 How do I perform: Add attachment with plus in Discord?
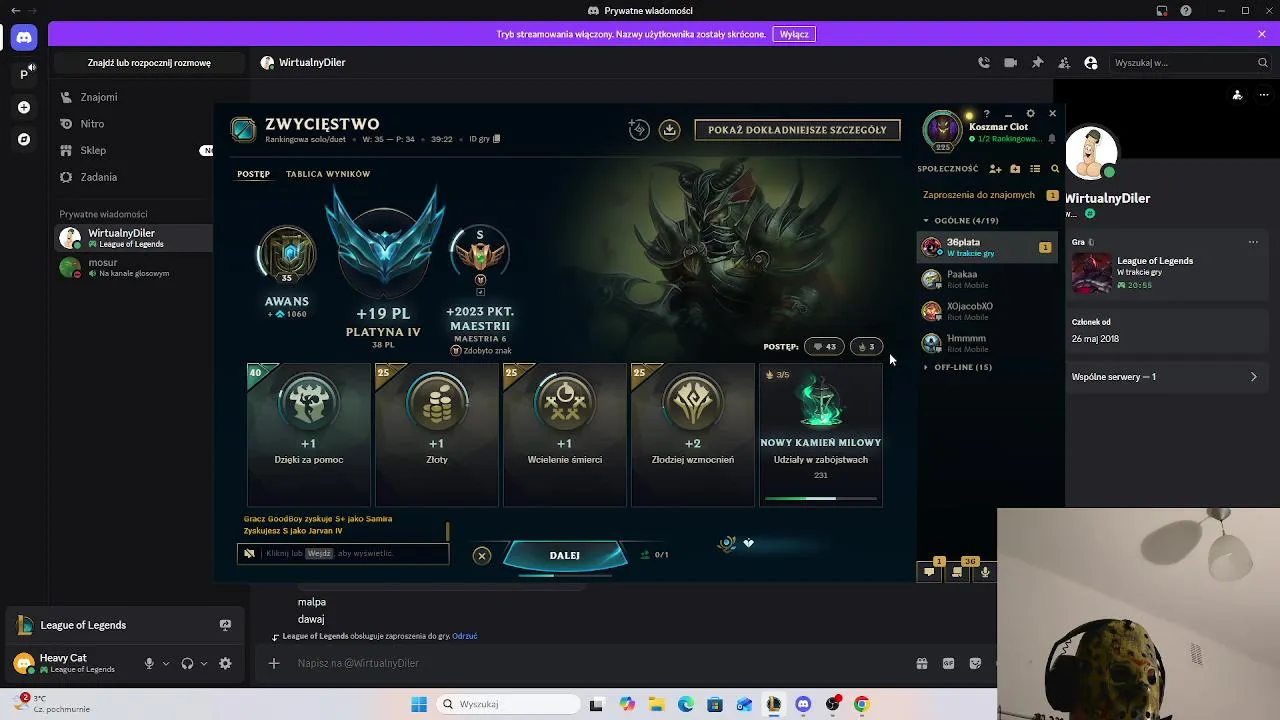point(274,663)
